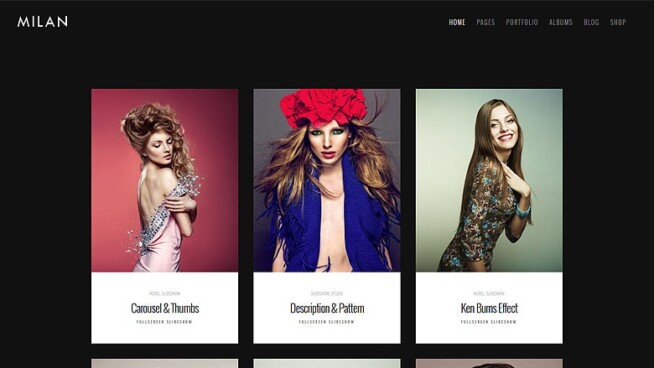
Task: Open the red flower hat model photo
Action: (327, 180)
